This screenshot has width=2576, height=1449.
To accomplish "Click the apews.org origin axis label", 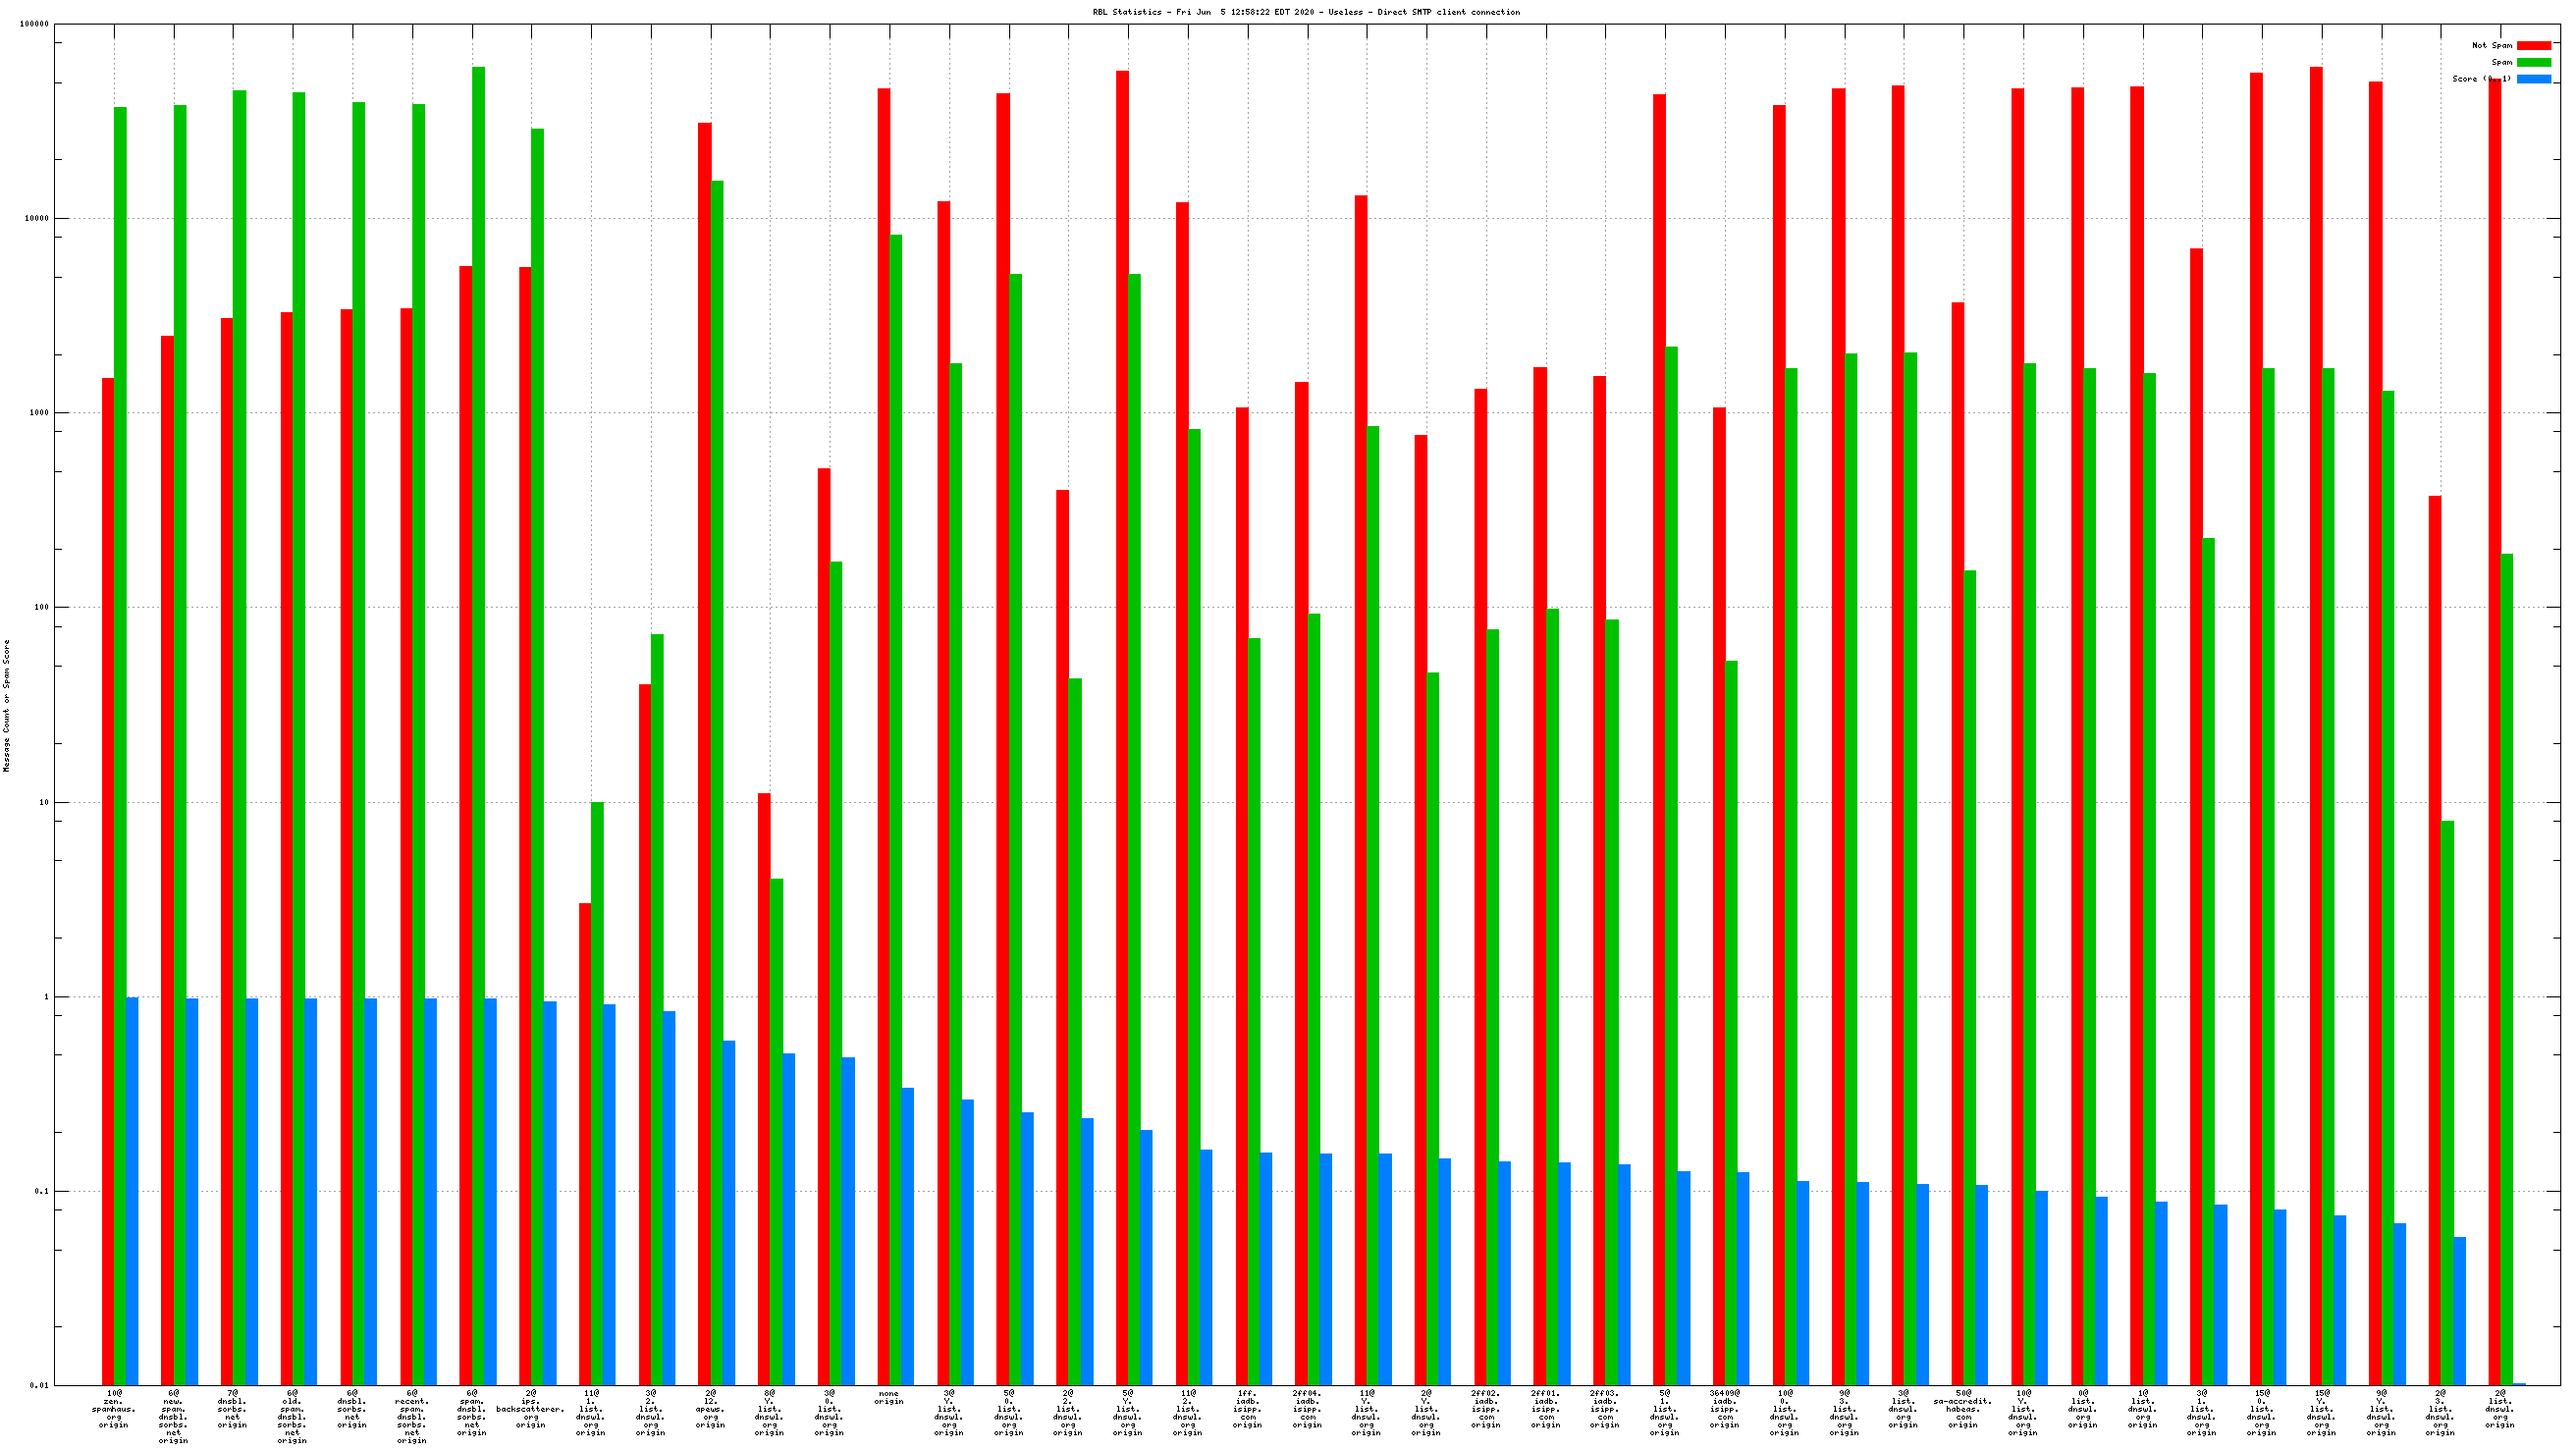I will pos(710,1408).
